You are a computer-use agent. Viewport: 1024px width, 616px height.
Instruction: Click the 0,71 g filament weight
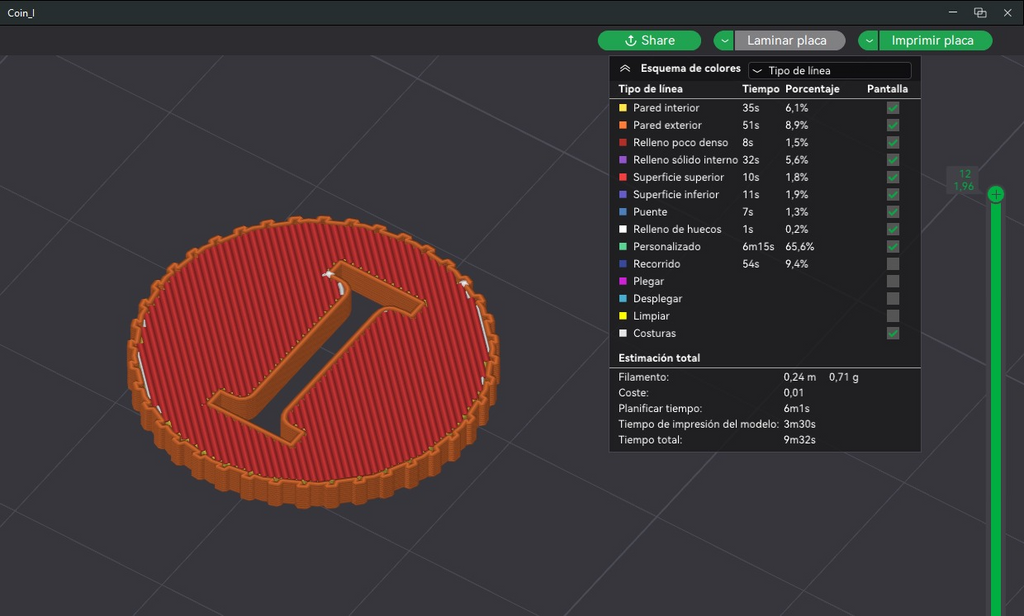[x=844, y=377]
